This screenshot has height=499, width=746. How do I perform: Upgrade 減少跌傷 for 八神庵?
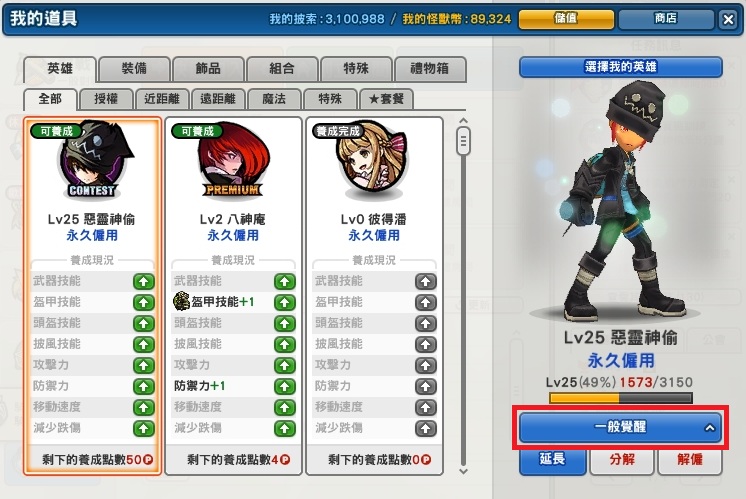[285, 428]
